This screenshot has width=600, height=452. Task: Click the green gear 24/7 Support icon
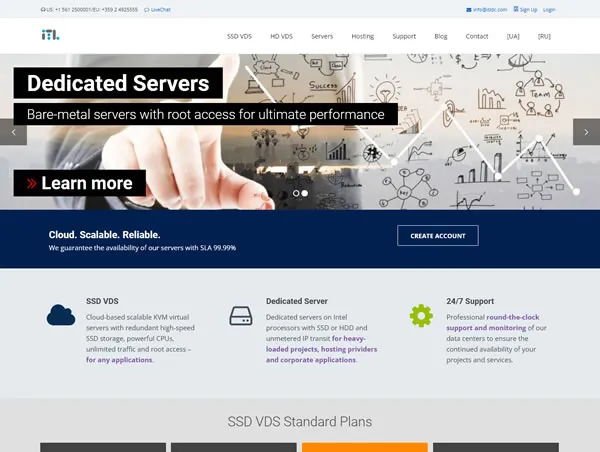(x=421, y=315)
